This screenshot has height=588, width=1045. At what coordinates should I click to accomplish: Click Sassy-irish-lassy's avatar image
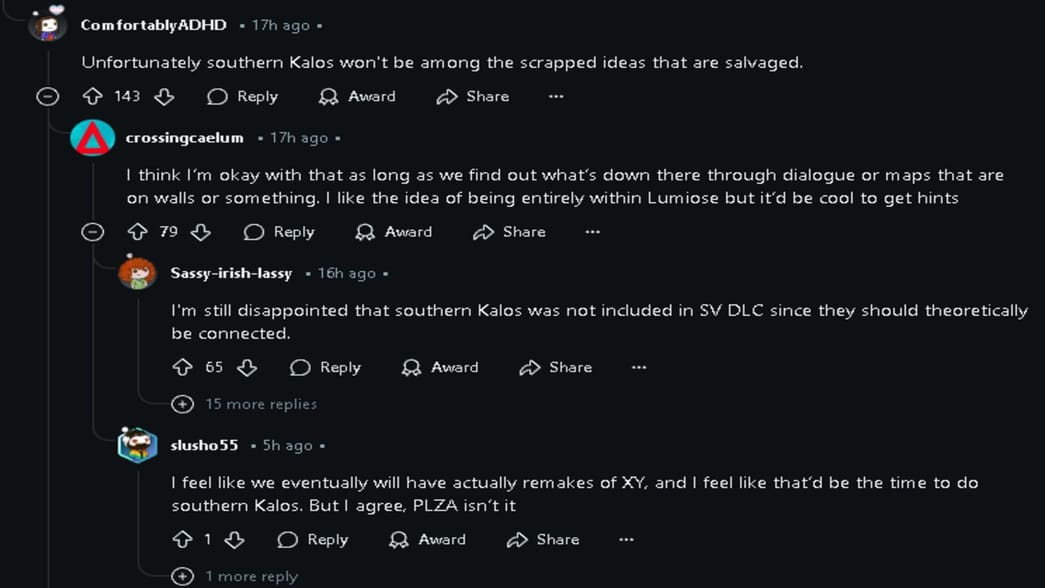[137, 273]
